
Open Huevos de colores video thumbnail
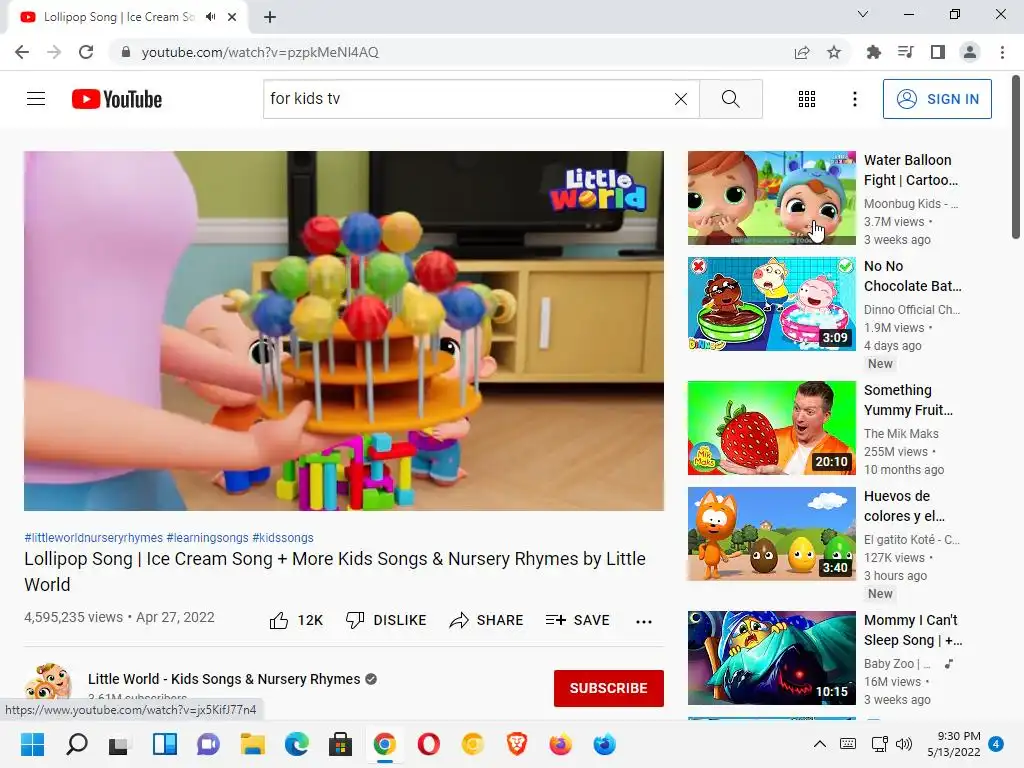(771, 534)
